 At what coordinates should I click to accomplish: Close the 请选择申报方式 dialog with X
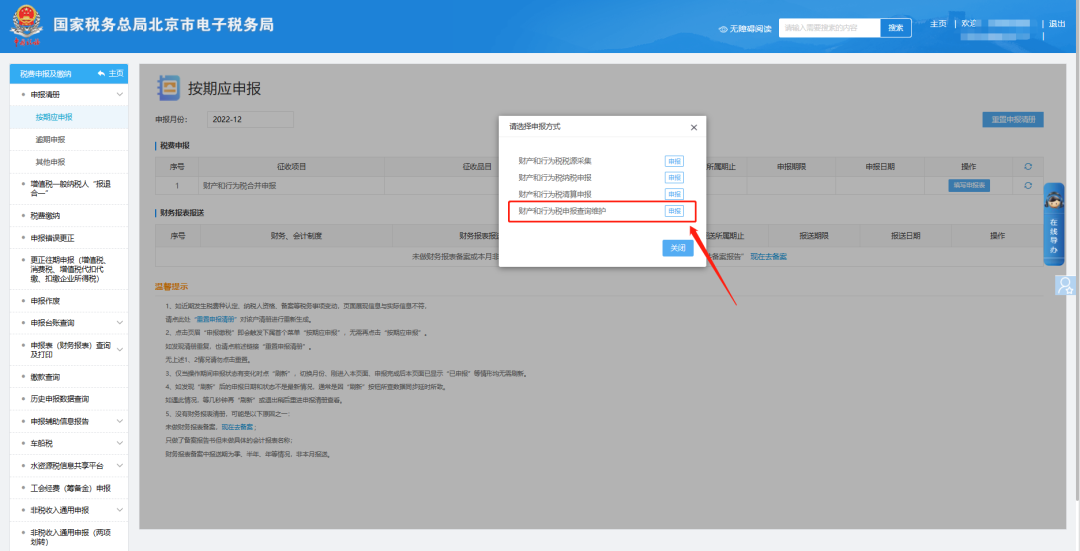click(694, 128)
